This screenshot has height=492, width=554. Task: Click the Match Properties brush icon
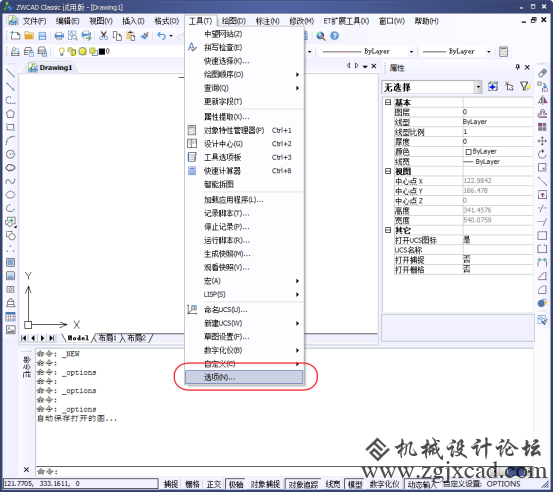click(x=145, y=36)
